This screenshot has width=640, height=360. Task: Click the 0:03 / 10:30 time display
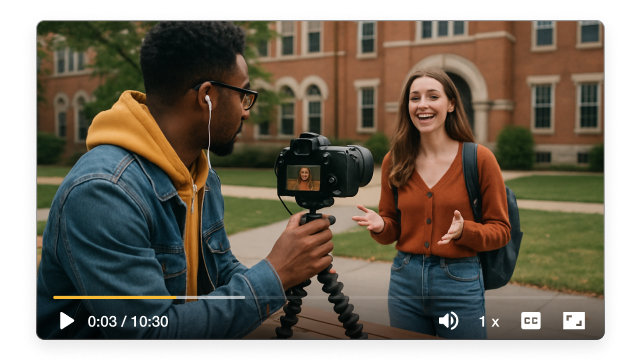128,322
